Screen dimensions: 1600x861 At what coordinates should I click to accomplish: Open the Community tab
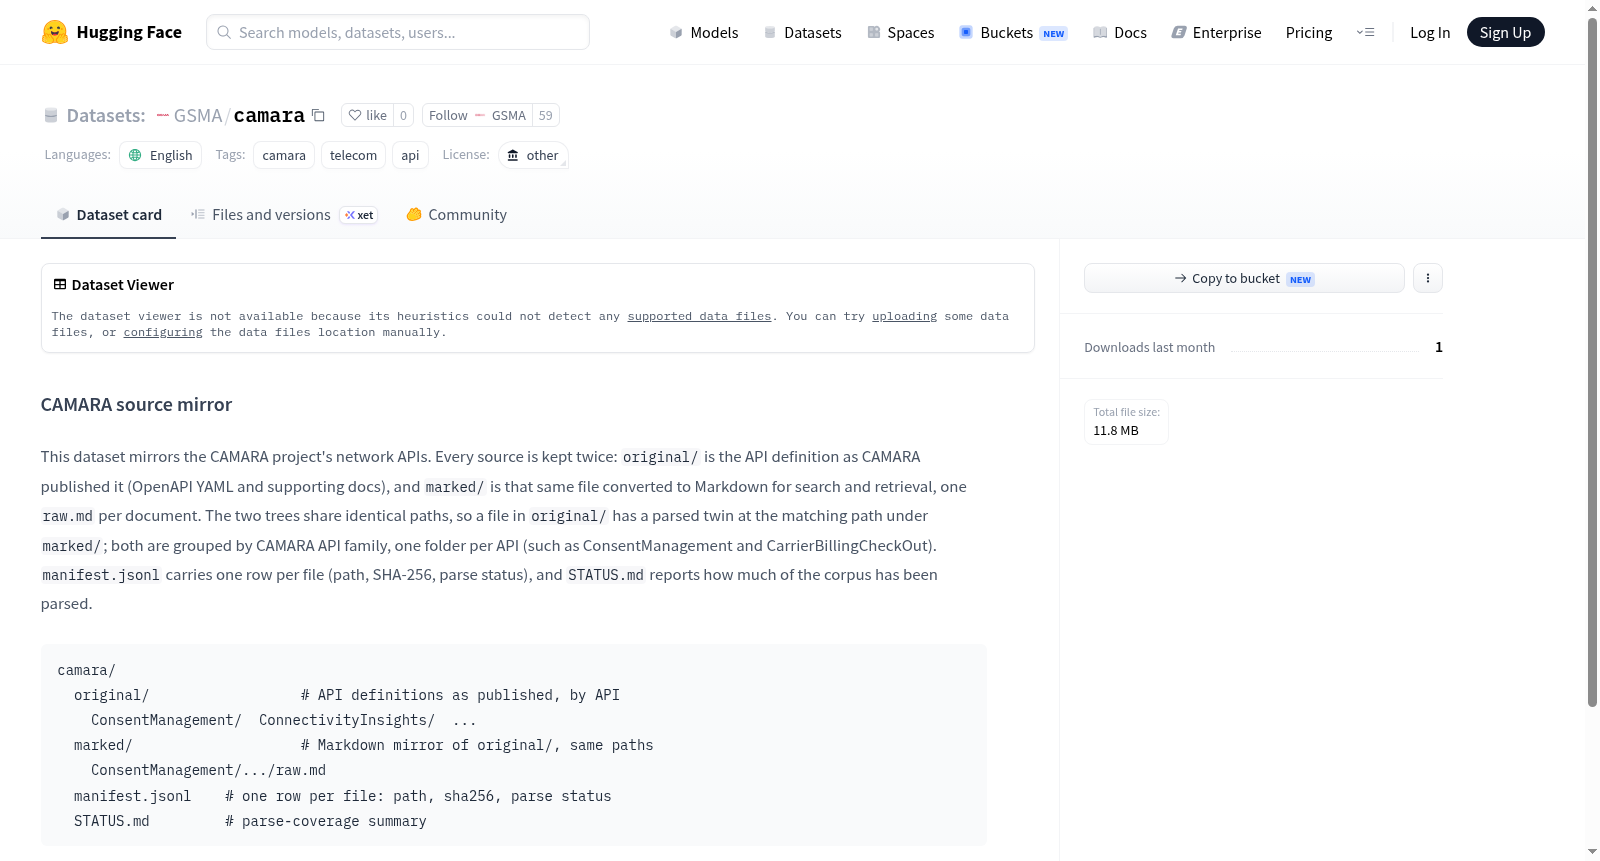(x=456, y=214)
